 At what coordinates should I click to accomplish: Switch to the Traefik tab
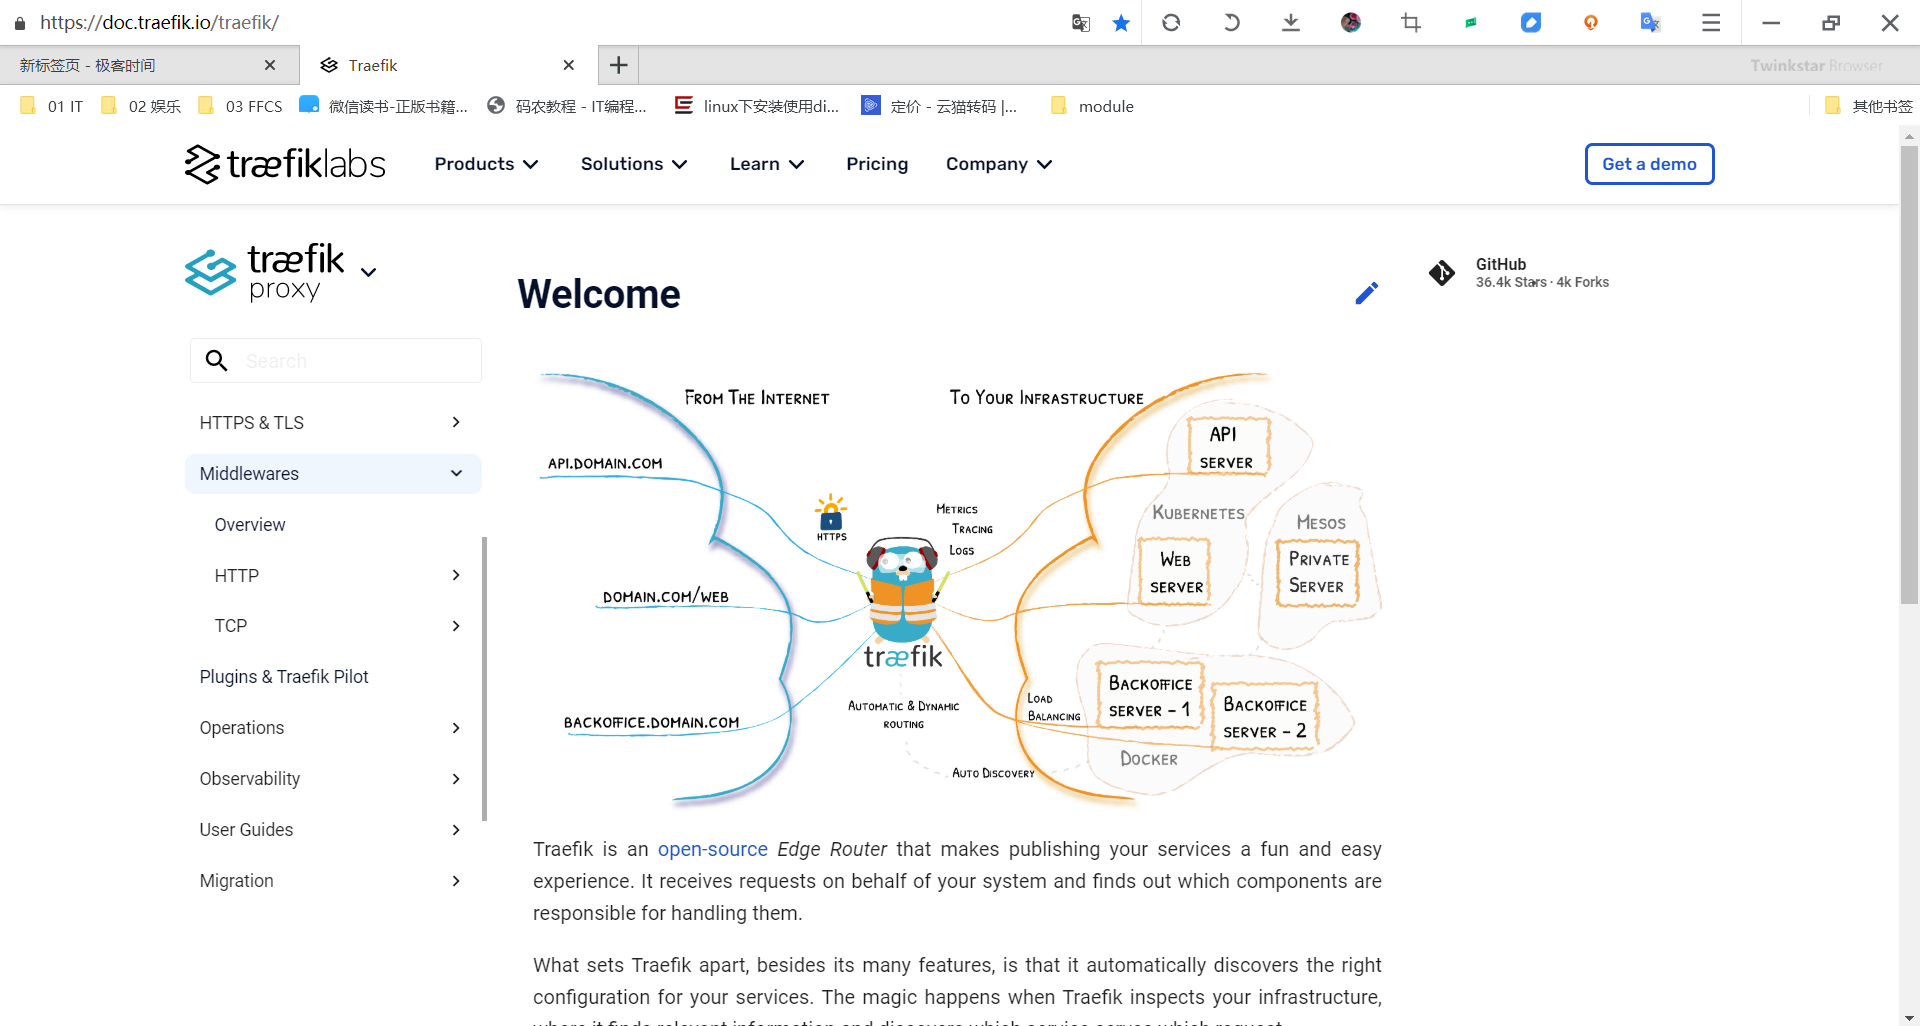(449, 65)
